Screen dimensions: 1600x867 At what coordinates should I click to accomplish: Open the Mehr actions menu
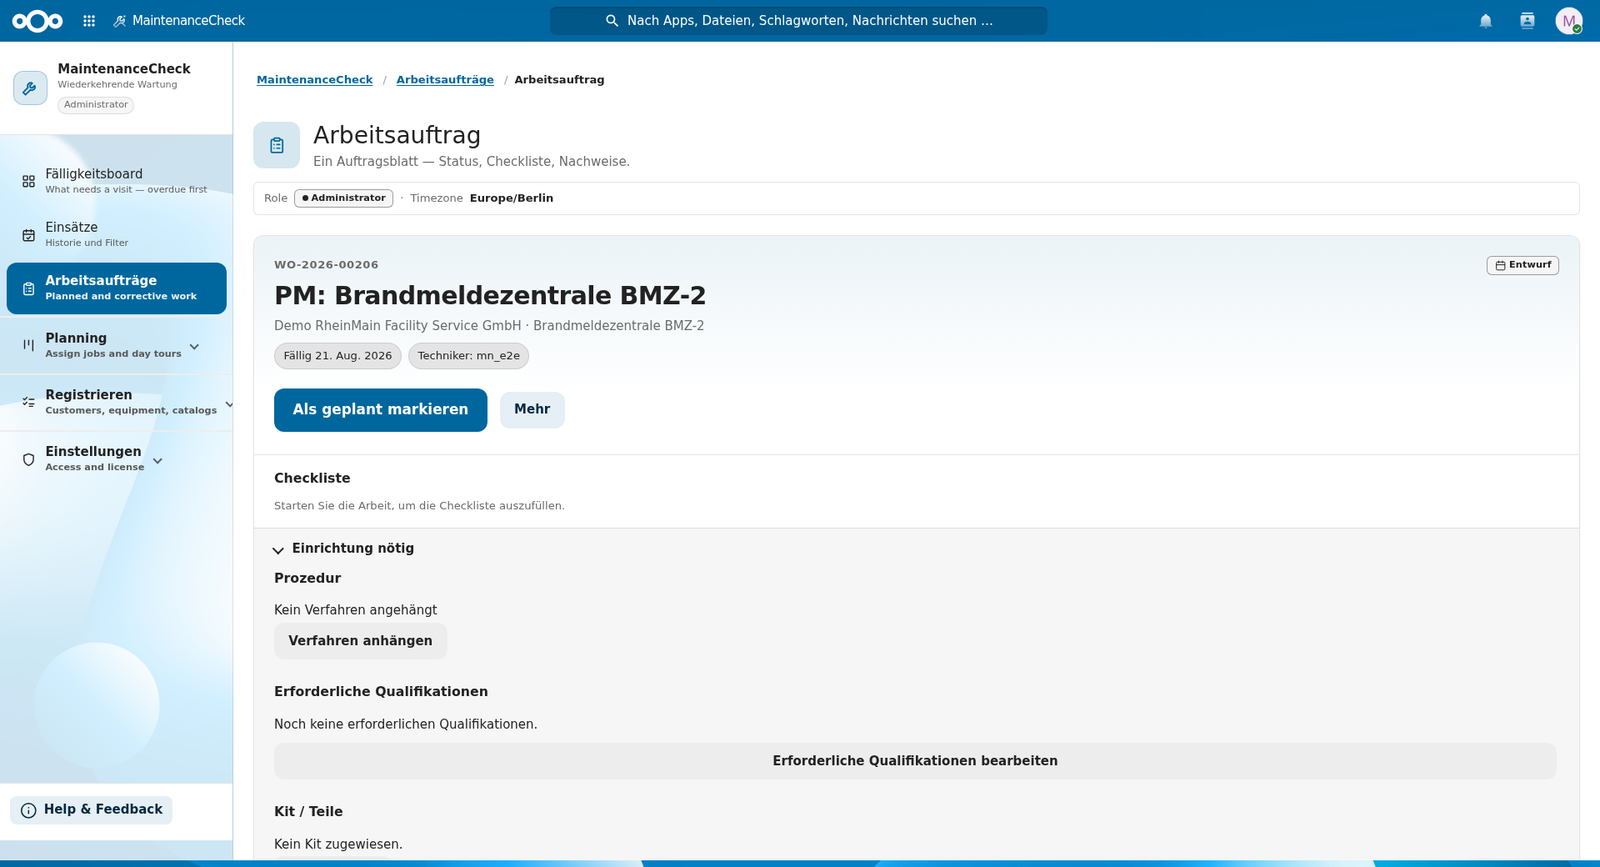pos(532,410)
